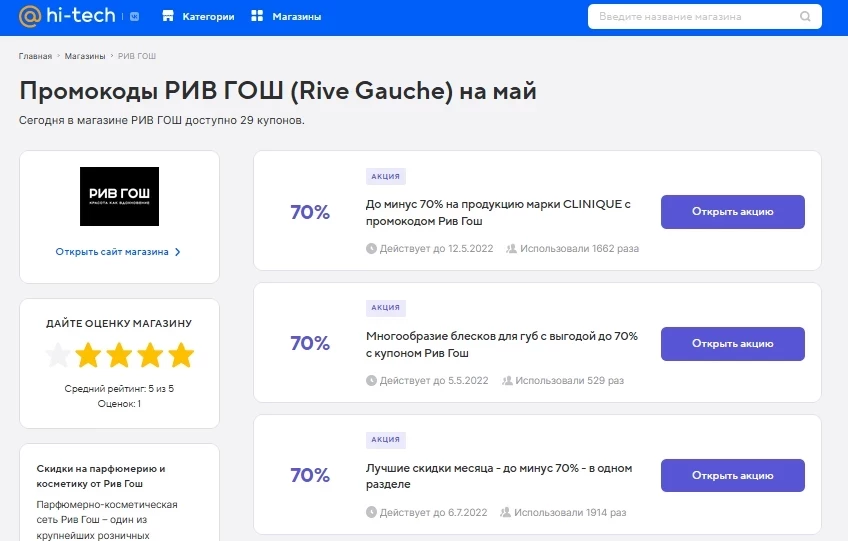Screen dimensions: 848x541
Task: Click 70% label on lip gloss offer
Action: [310, 343]
